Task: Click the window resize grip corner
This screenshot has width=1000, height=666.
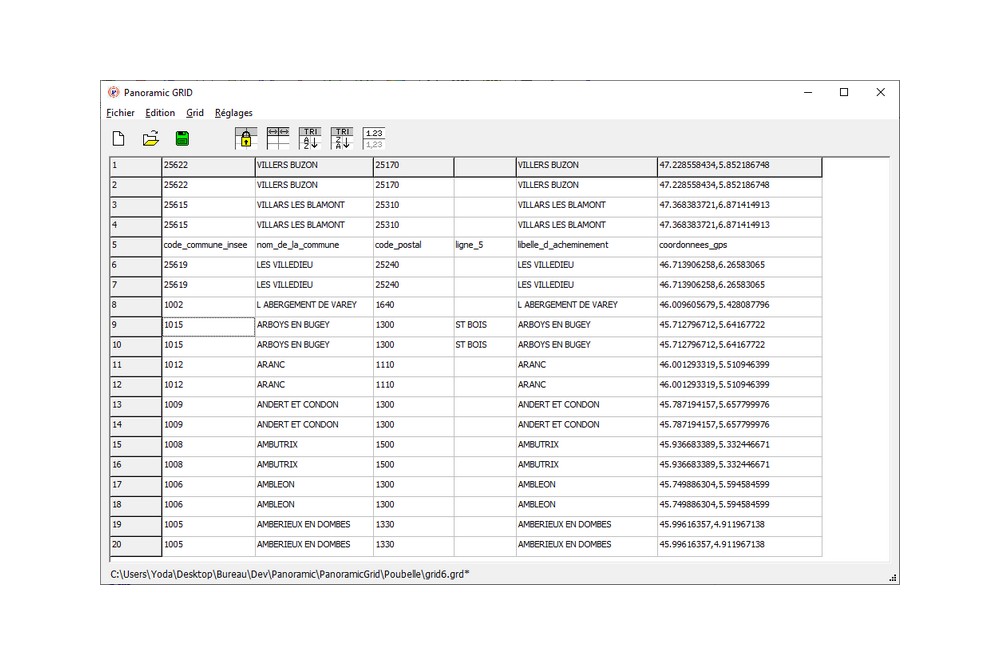Action: pos(893,578)
